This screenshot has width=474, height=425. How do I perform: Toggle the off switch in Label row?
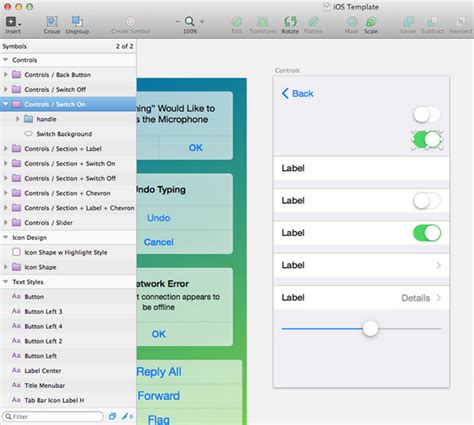[x=427, y=201]
